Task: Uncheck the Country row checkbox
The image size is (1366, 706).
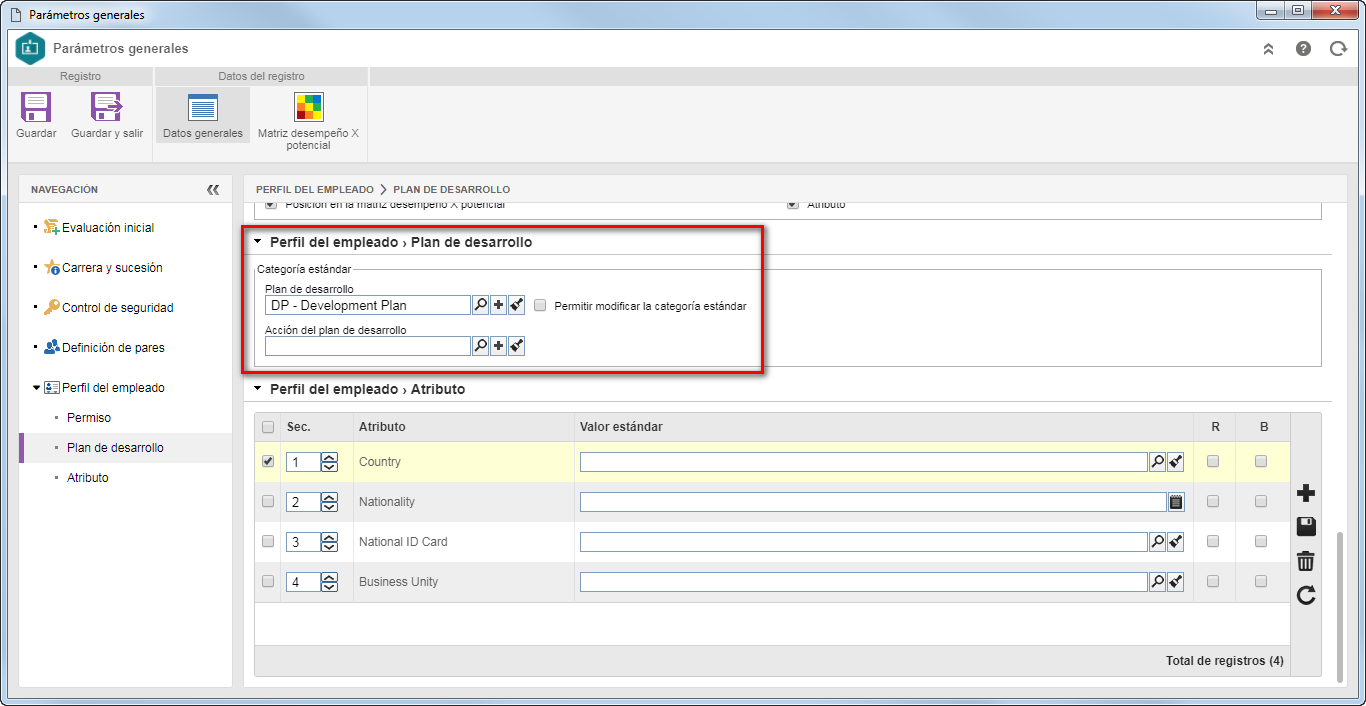Action: tap(268, 461)
